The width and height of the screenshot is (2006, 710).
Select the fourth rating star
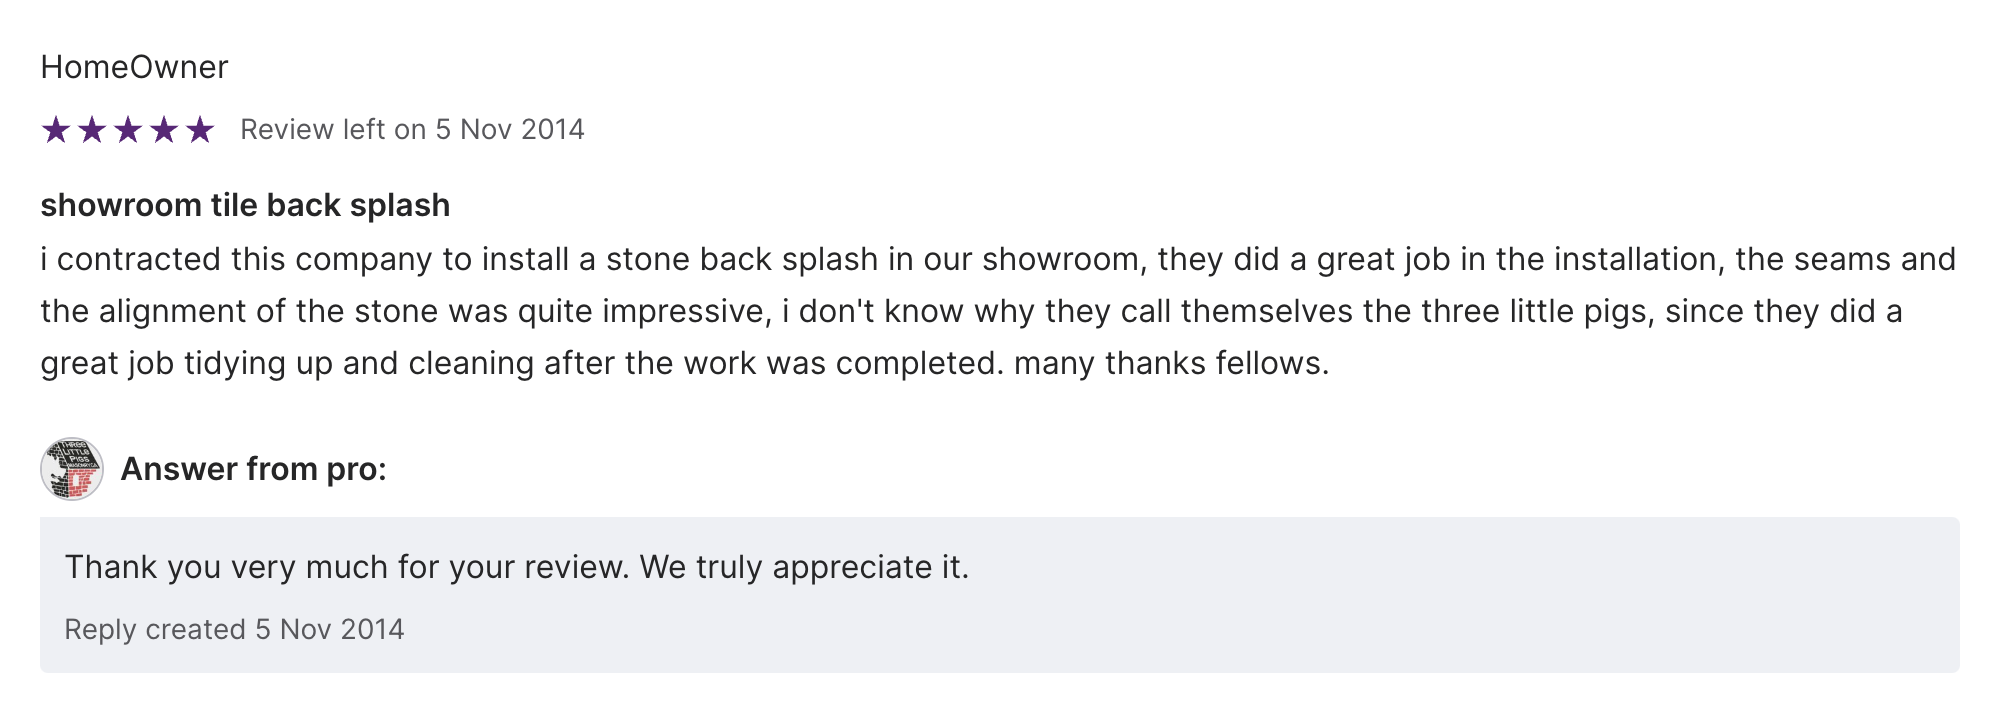(164, 130)
